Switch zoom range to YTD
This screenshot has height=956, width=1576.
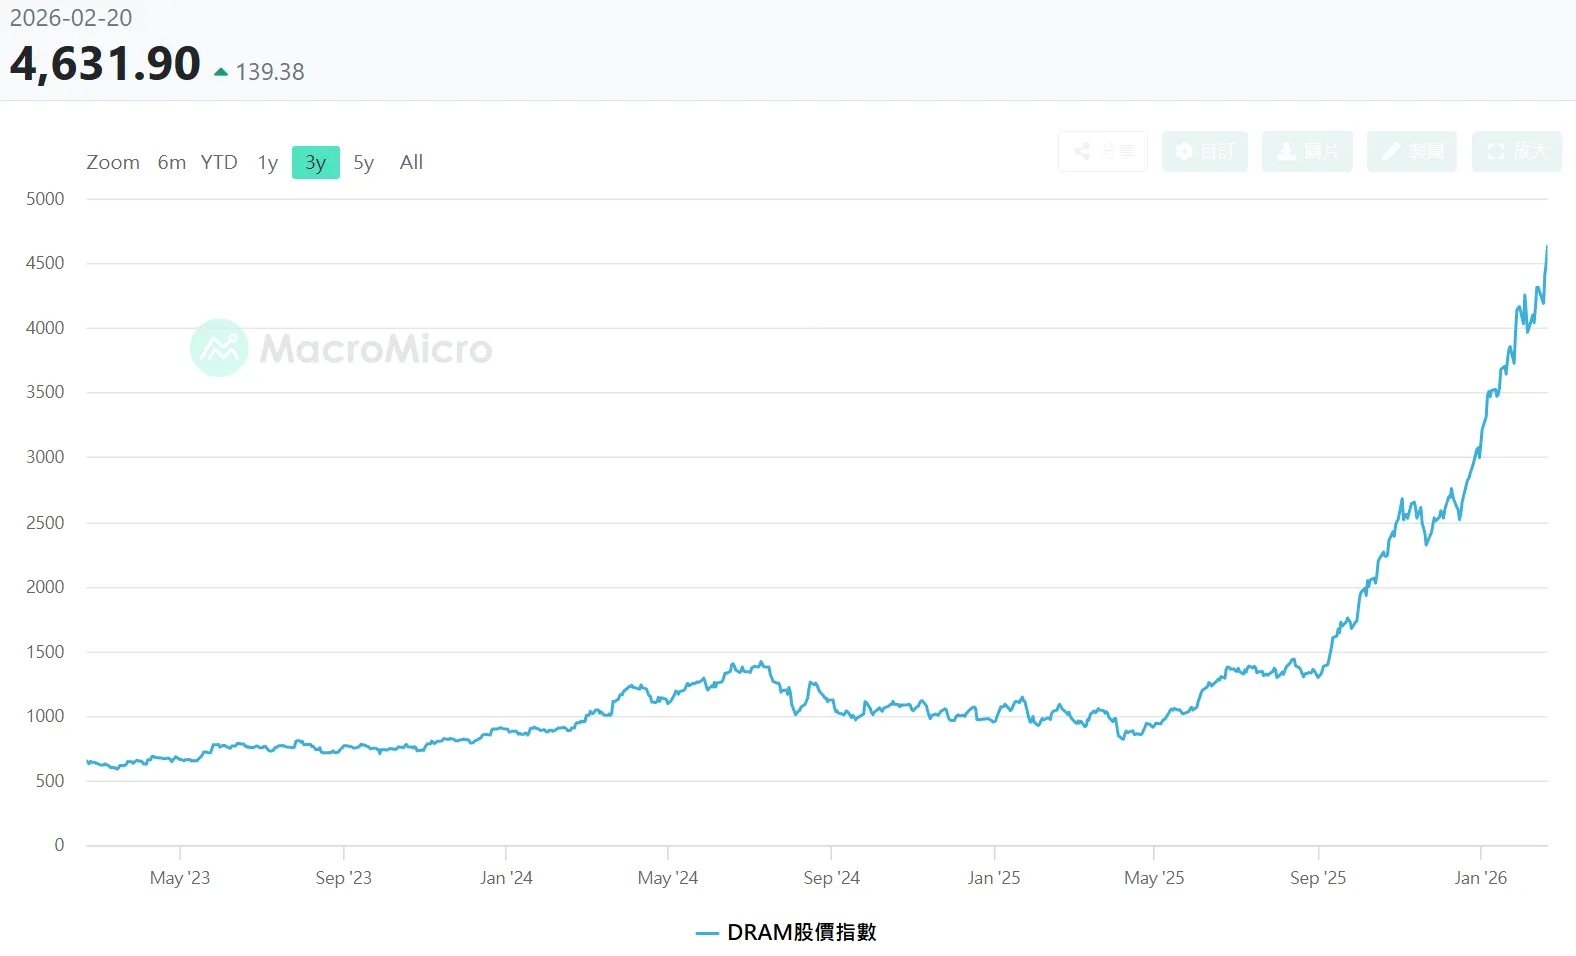pyautogui.click(x=219, y=162)
